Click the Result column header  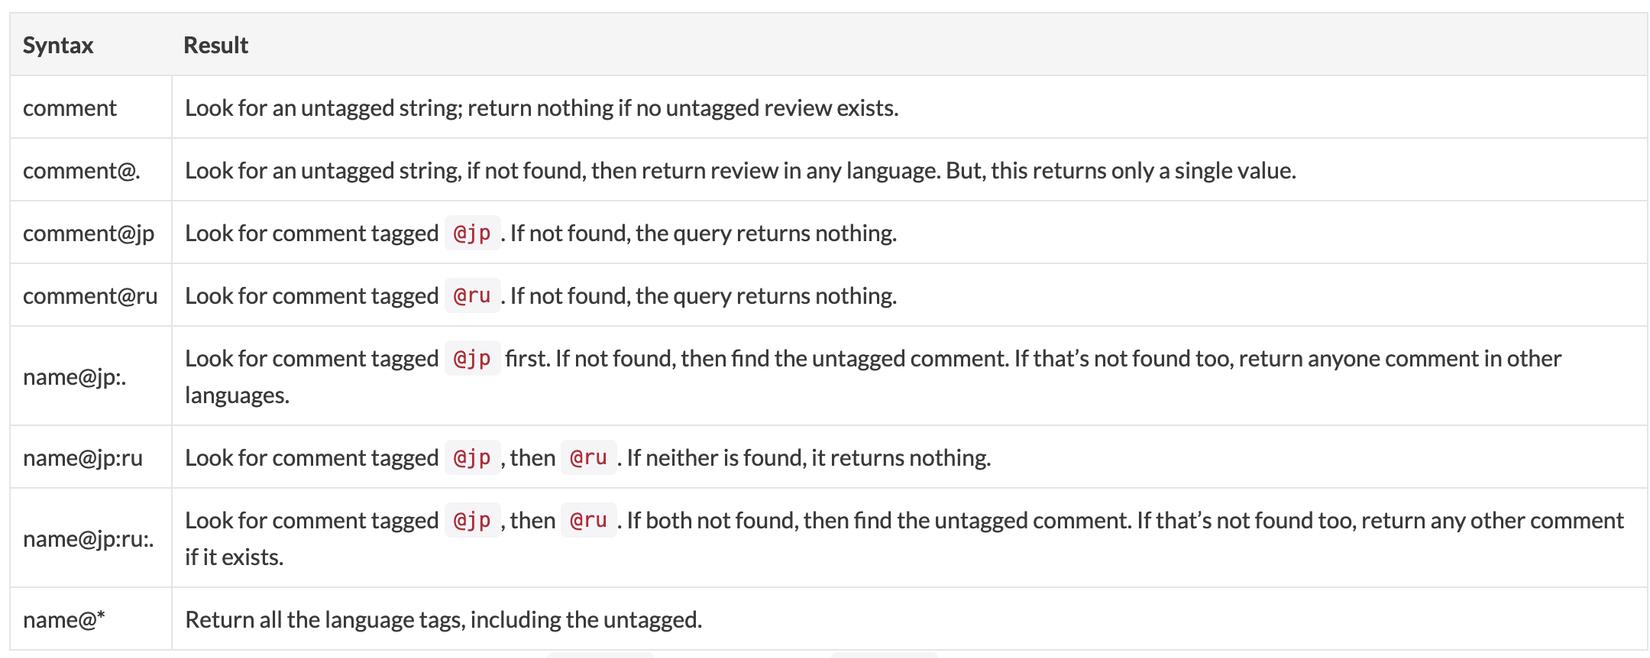click(215, 45)
